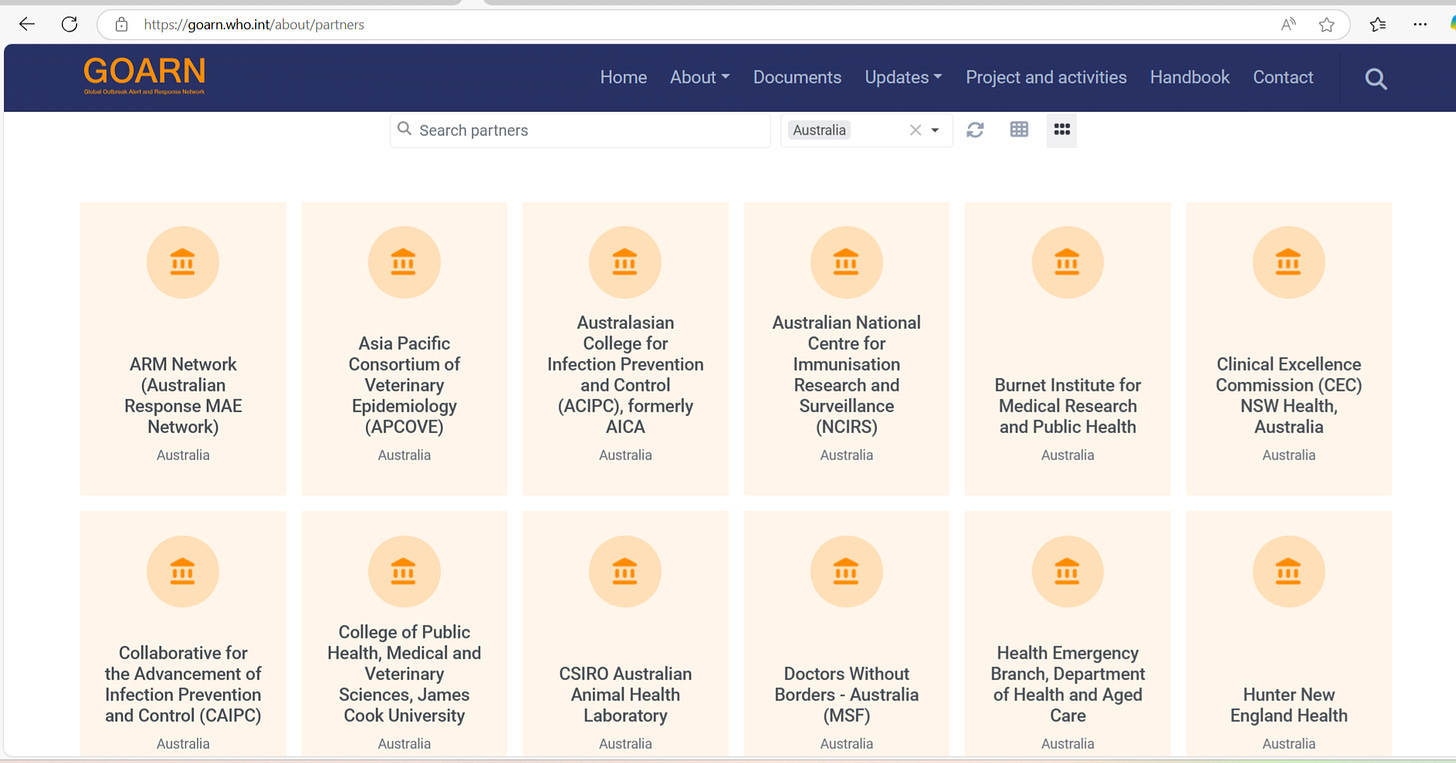1456x763 pixels.
Task: View site information lock icon
Action: [121, 24]
